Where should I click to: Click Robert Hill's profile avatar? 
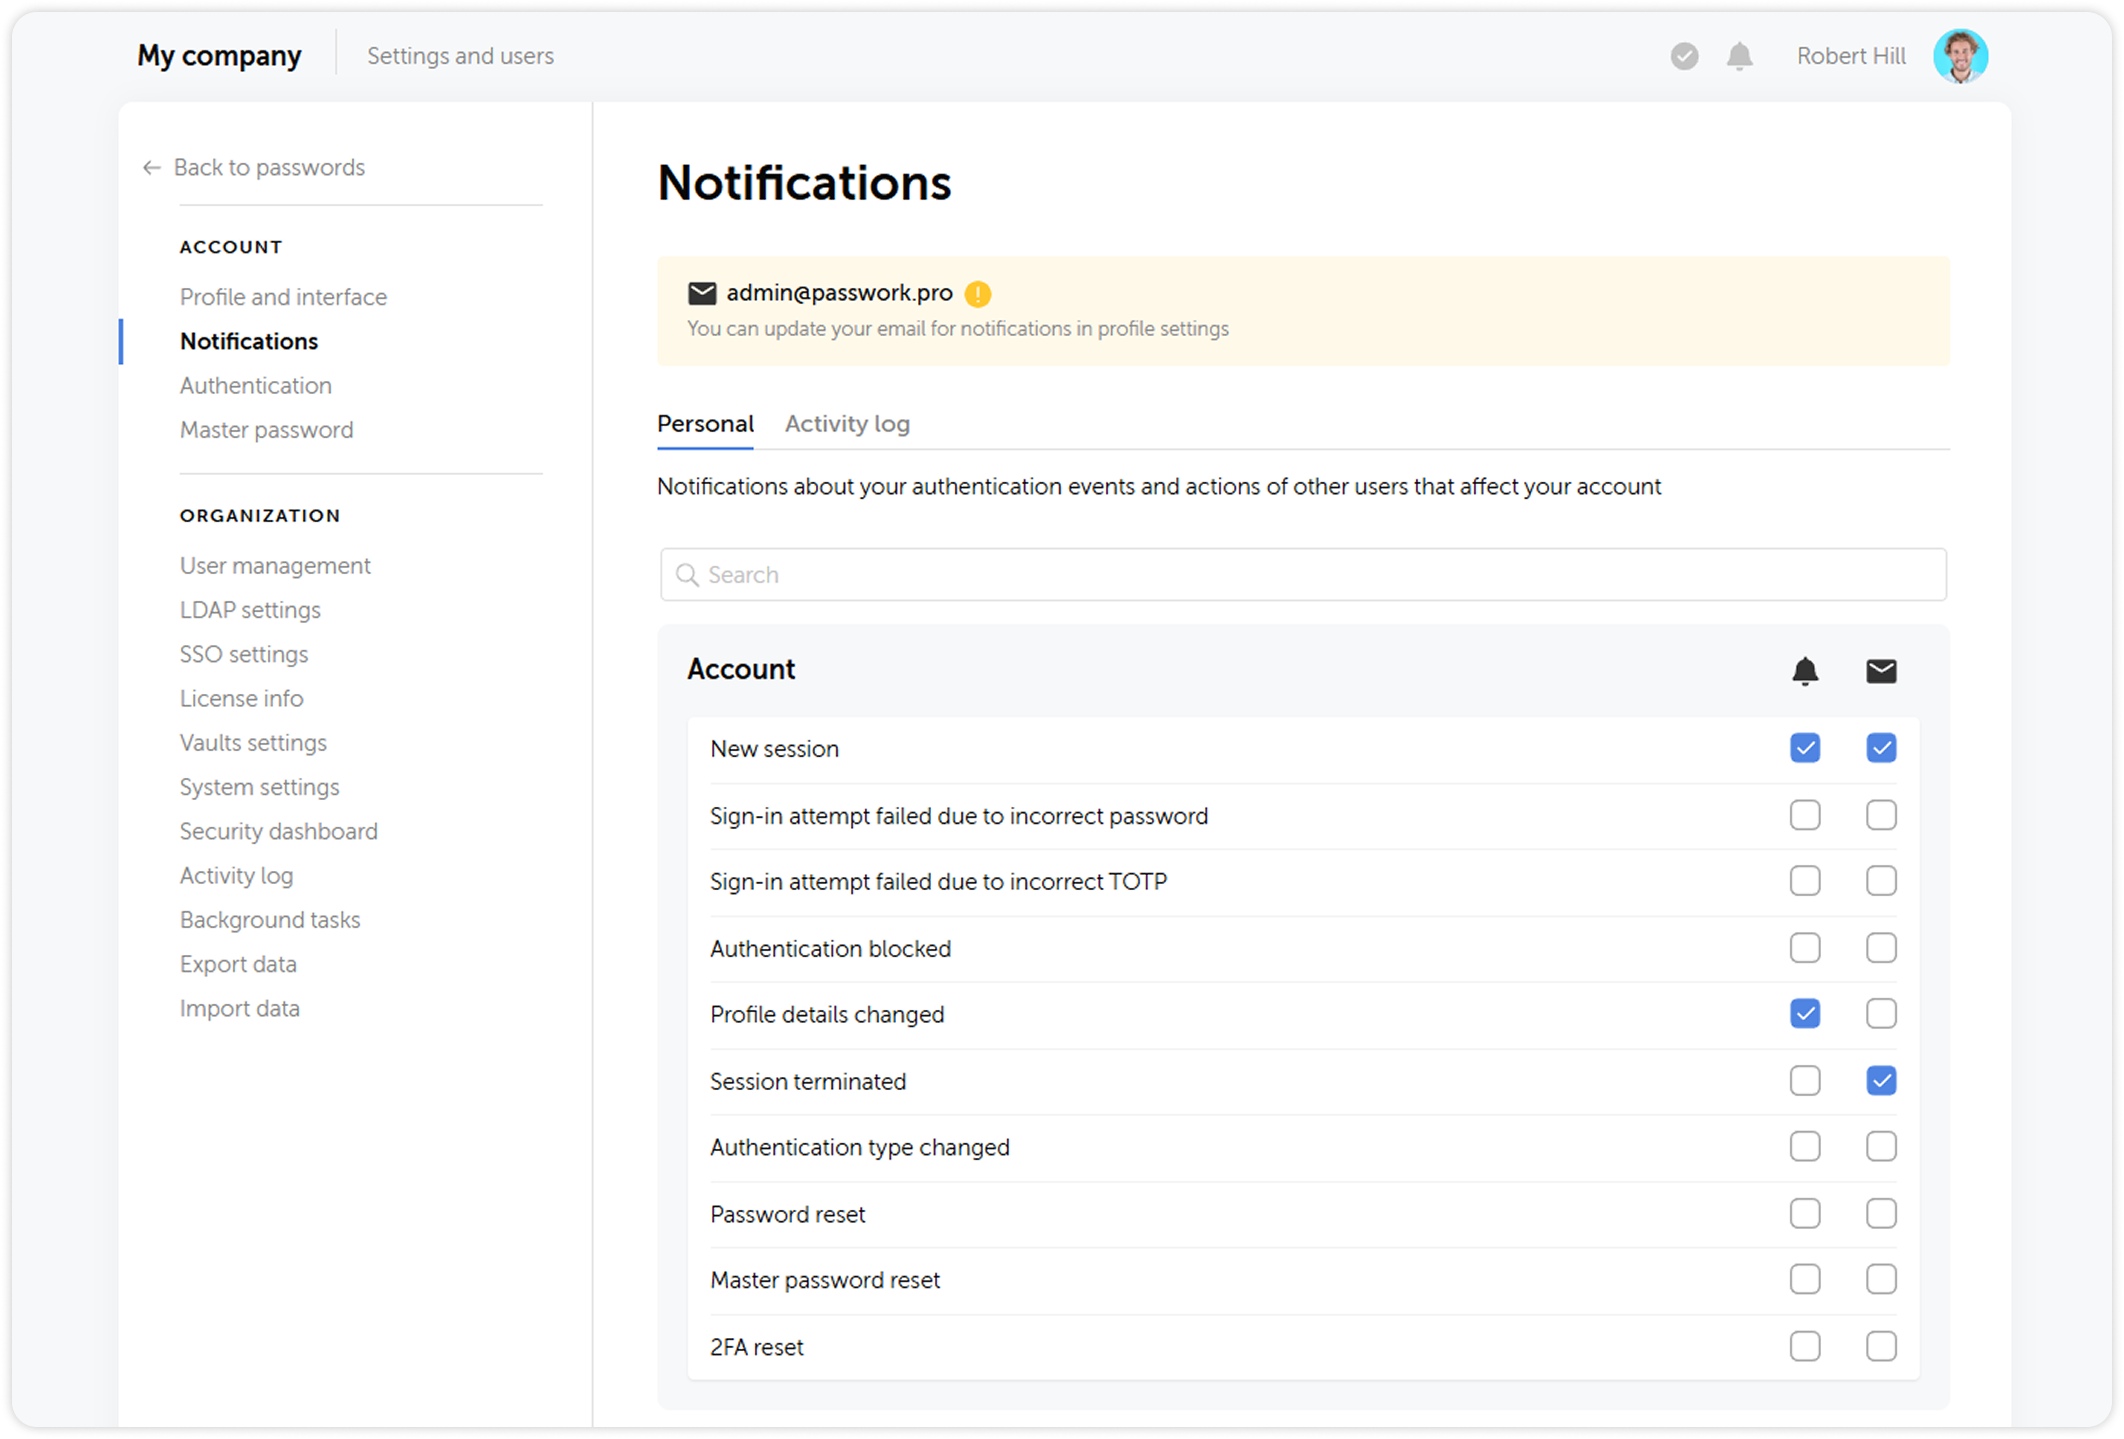[1962, 55]
